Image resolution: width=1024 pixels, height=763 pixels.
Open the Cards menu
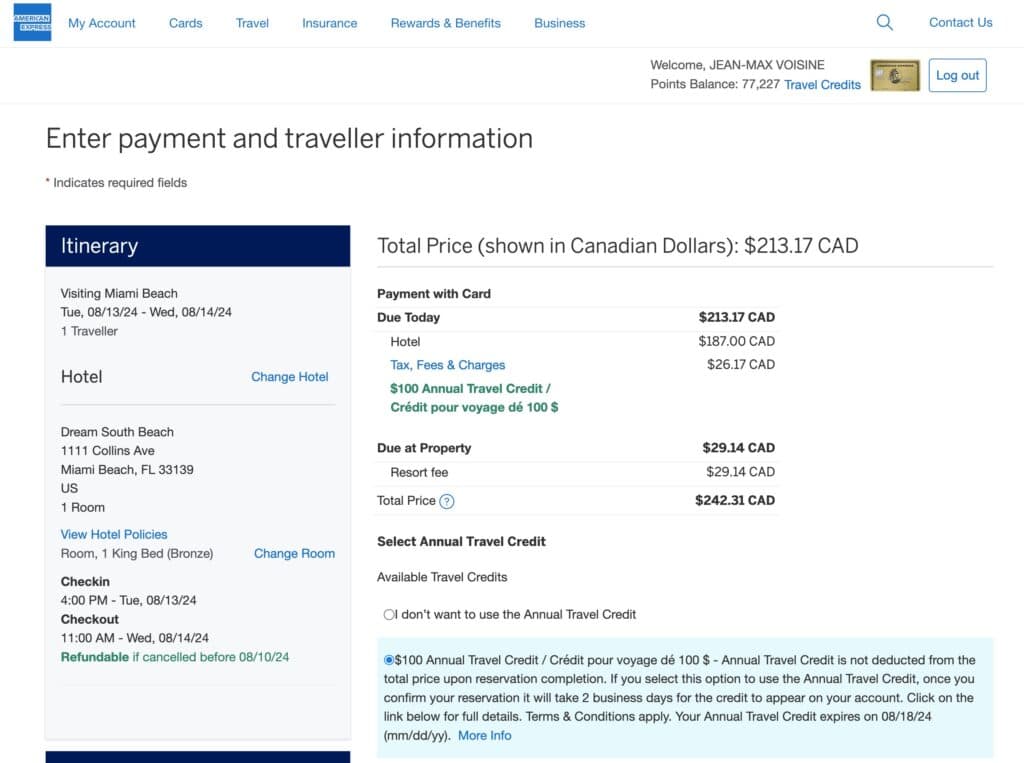[x=185, y=23]
